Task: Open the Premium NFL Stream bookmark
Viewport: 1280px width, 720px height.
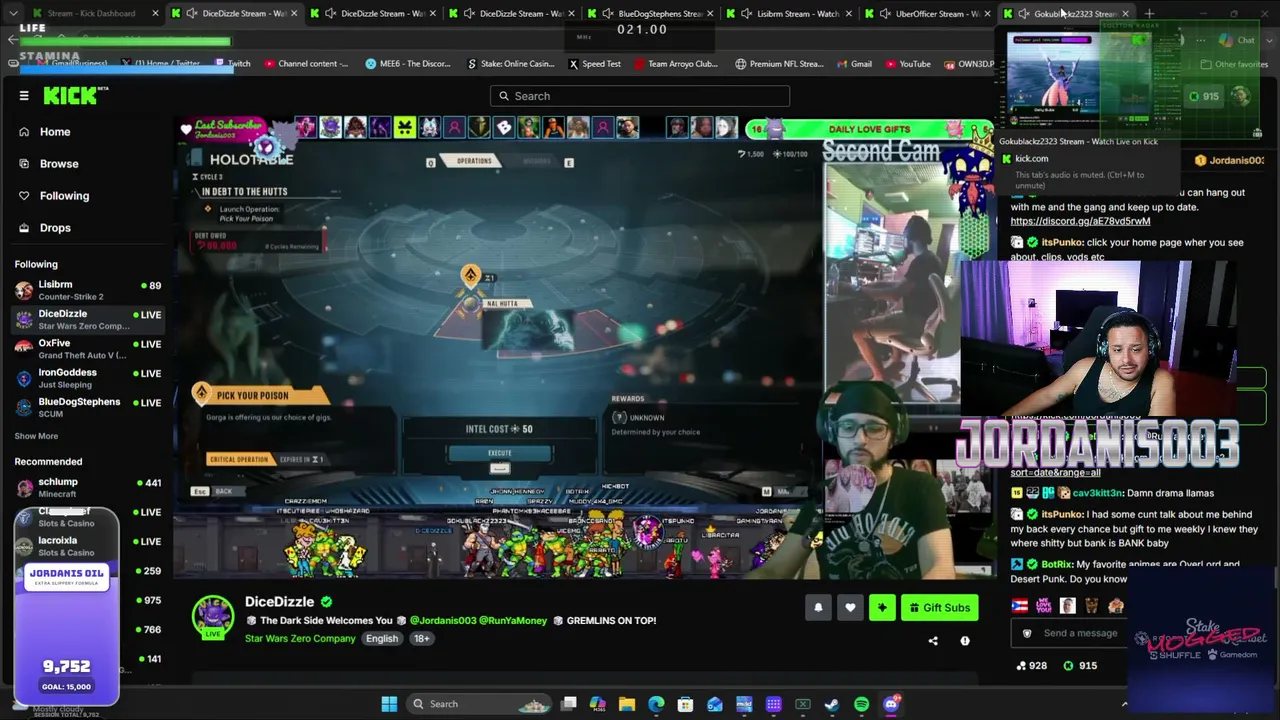Action: click(x=779, y=64)
